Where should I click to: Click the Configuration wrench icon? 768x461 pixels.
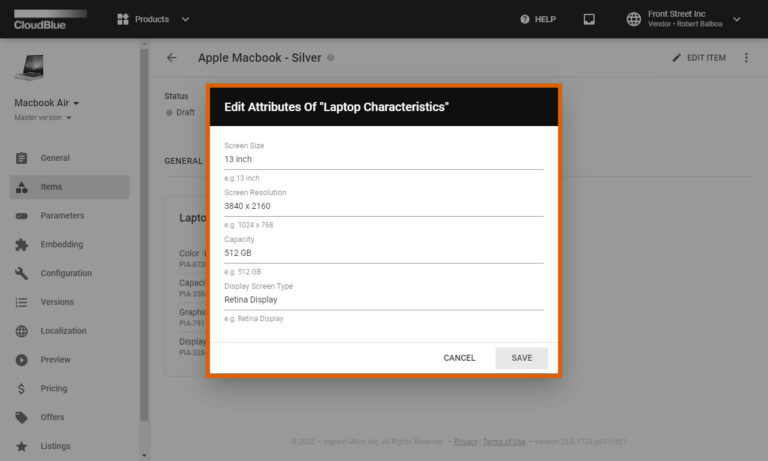[x=22, y=273]
